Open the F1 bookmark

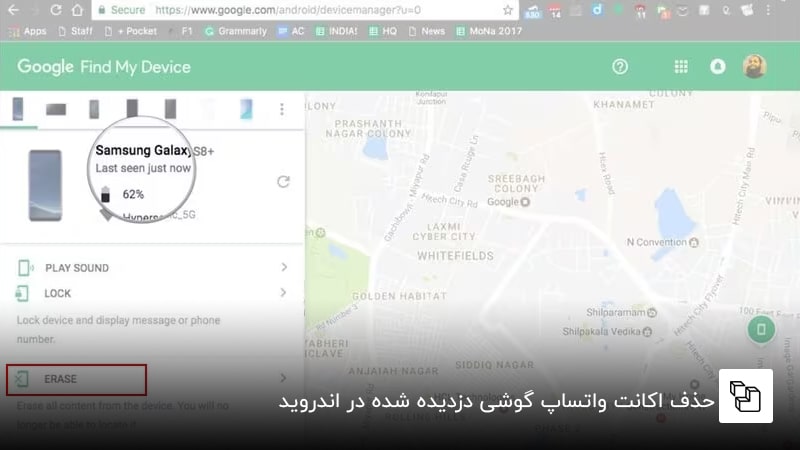[x=181, y=31]
